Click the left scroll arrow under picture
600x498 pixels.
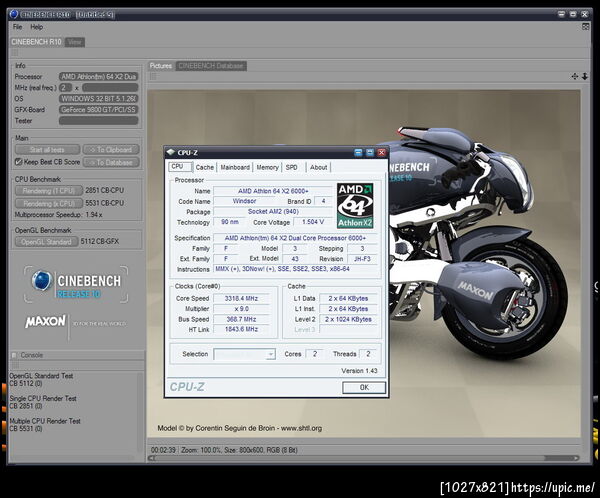tap(152, 458)
